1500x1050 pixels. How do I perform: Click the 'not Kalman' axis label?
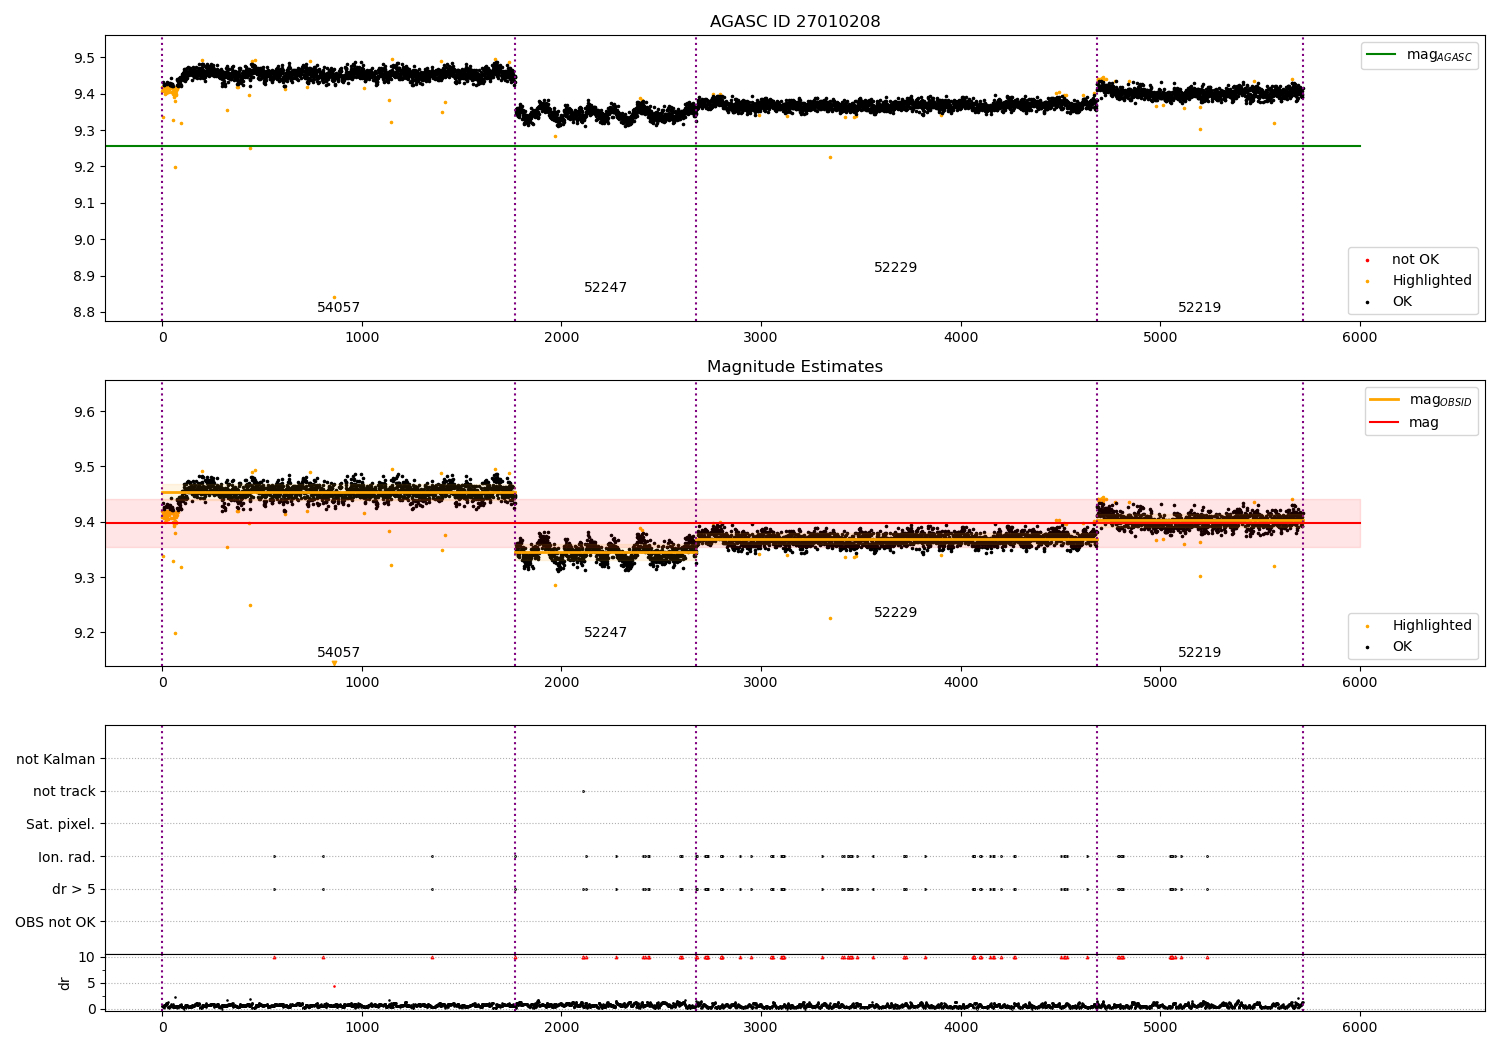(x=56, y=759)
